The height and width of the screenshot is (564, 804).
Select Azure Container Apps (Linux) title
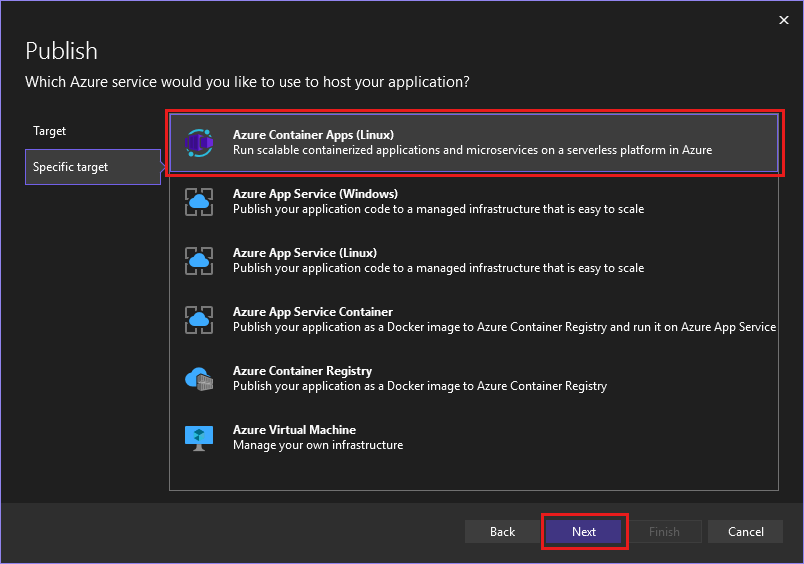(313, 135)
